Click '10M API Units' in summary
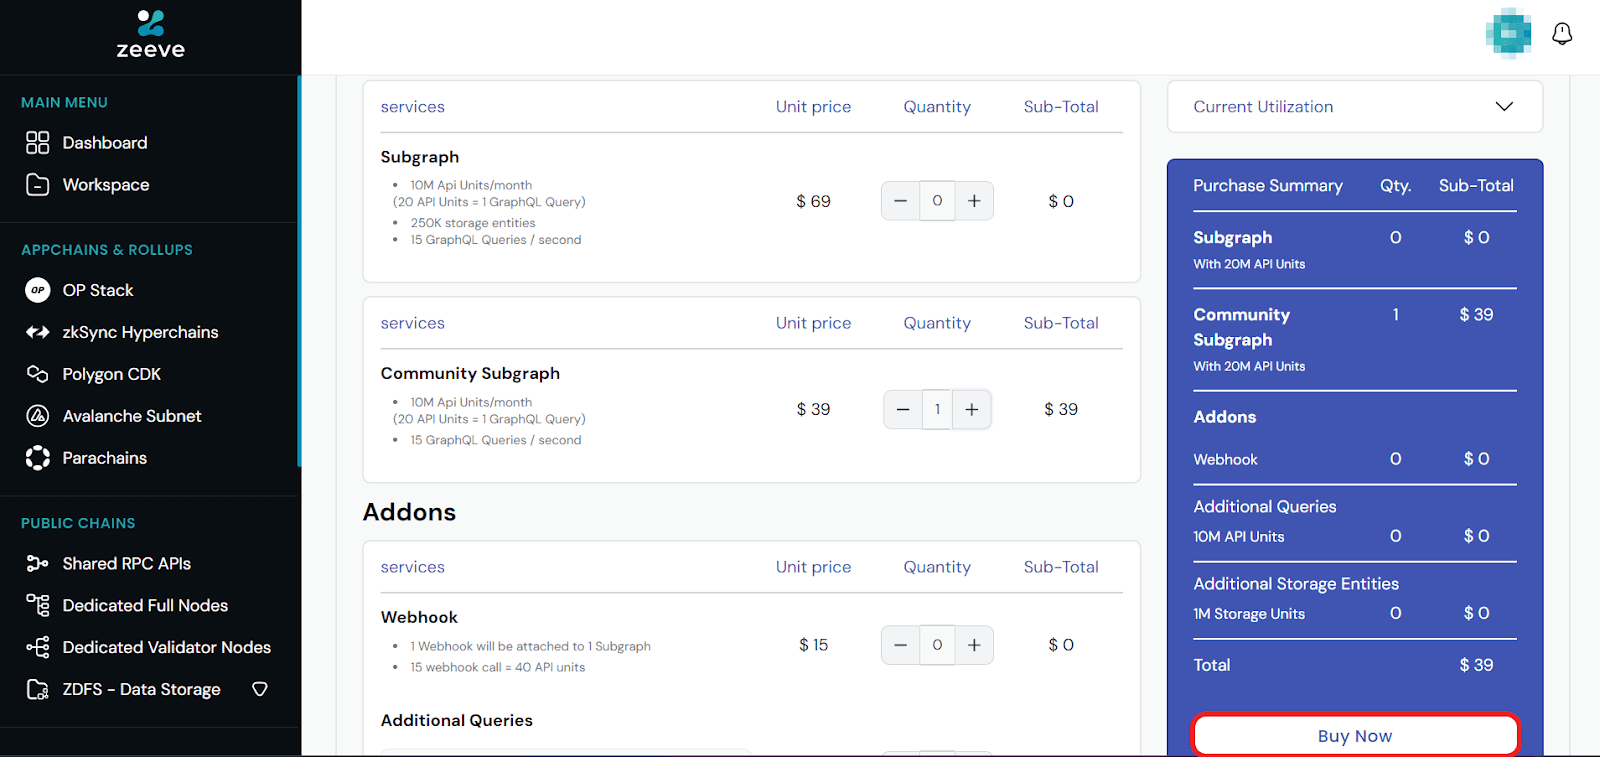This screenshot has height=757, width=1600. coord(1238,537)
